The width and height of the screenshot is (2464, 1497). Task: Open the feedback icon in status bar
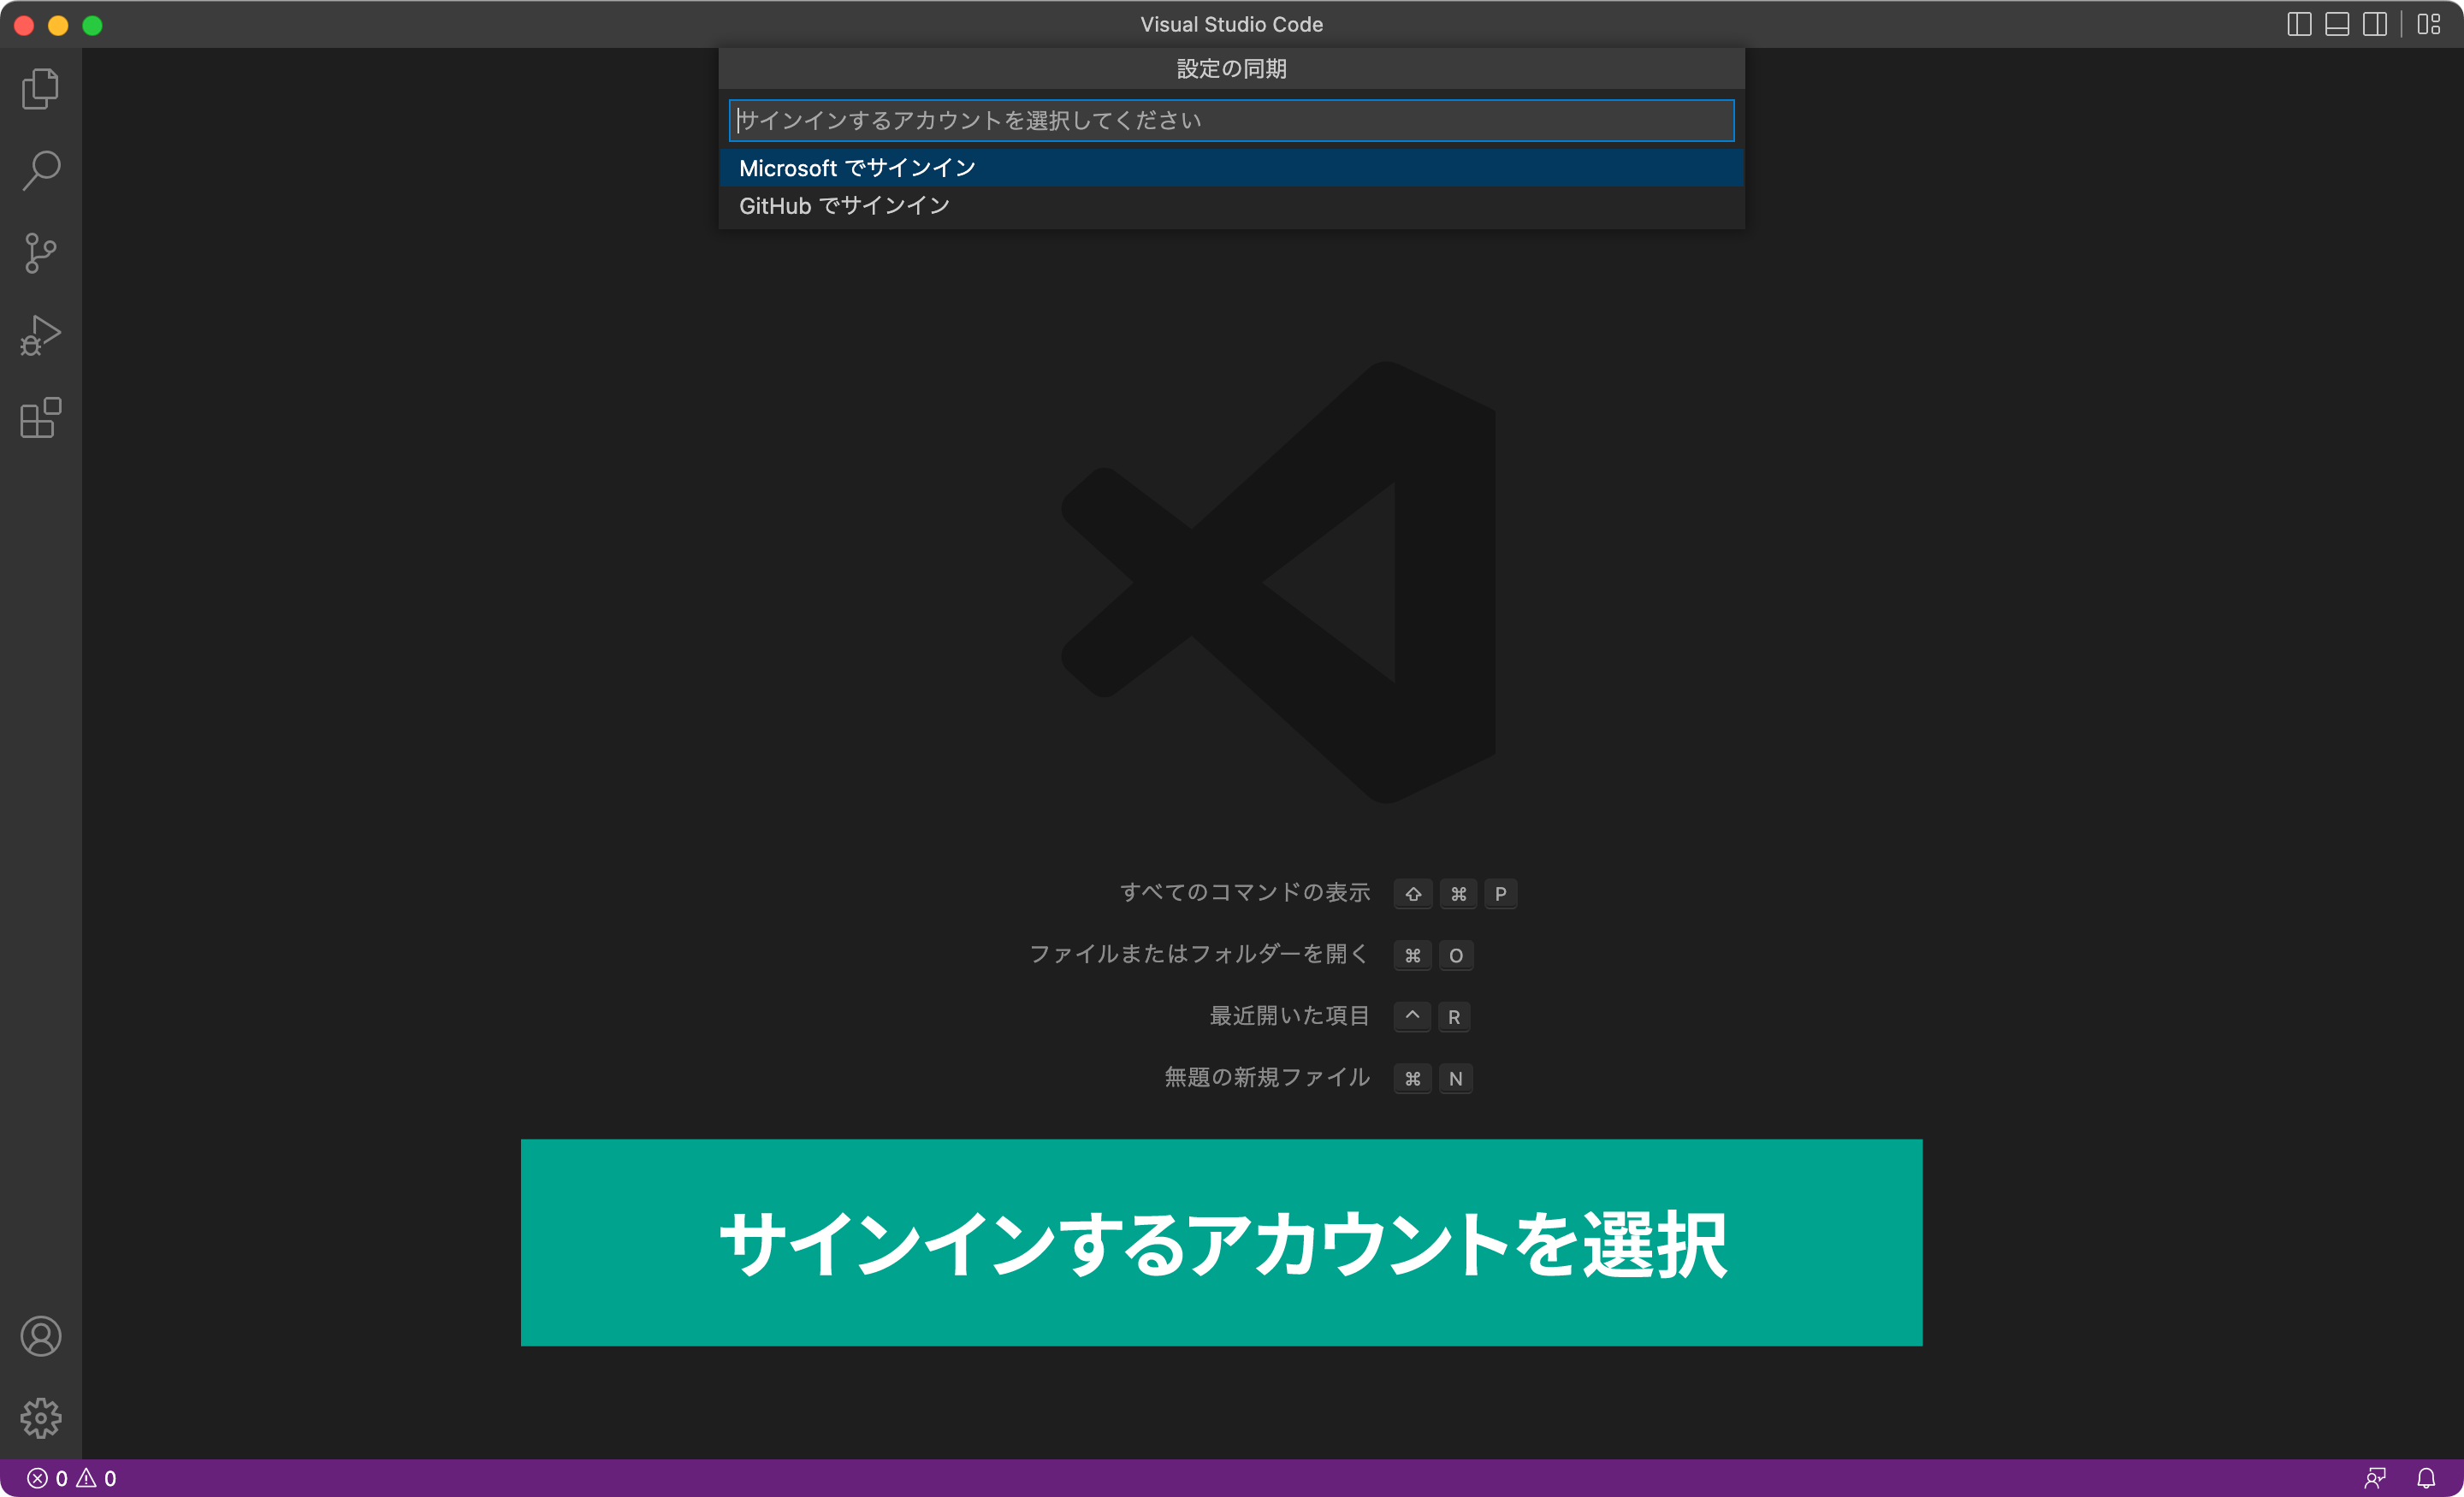(x=2375, y=1478)
